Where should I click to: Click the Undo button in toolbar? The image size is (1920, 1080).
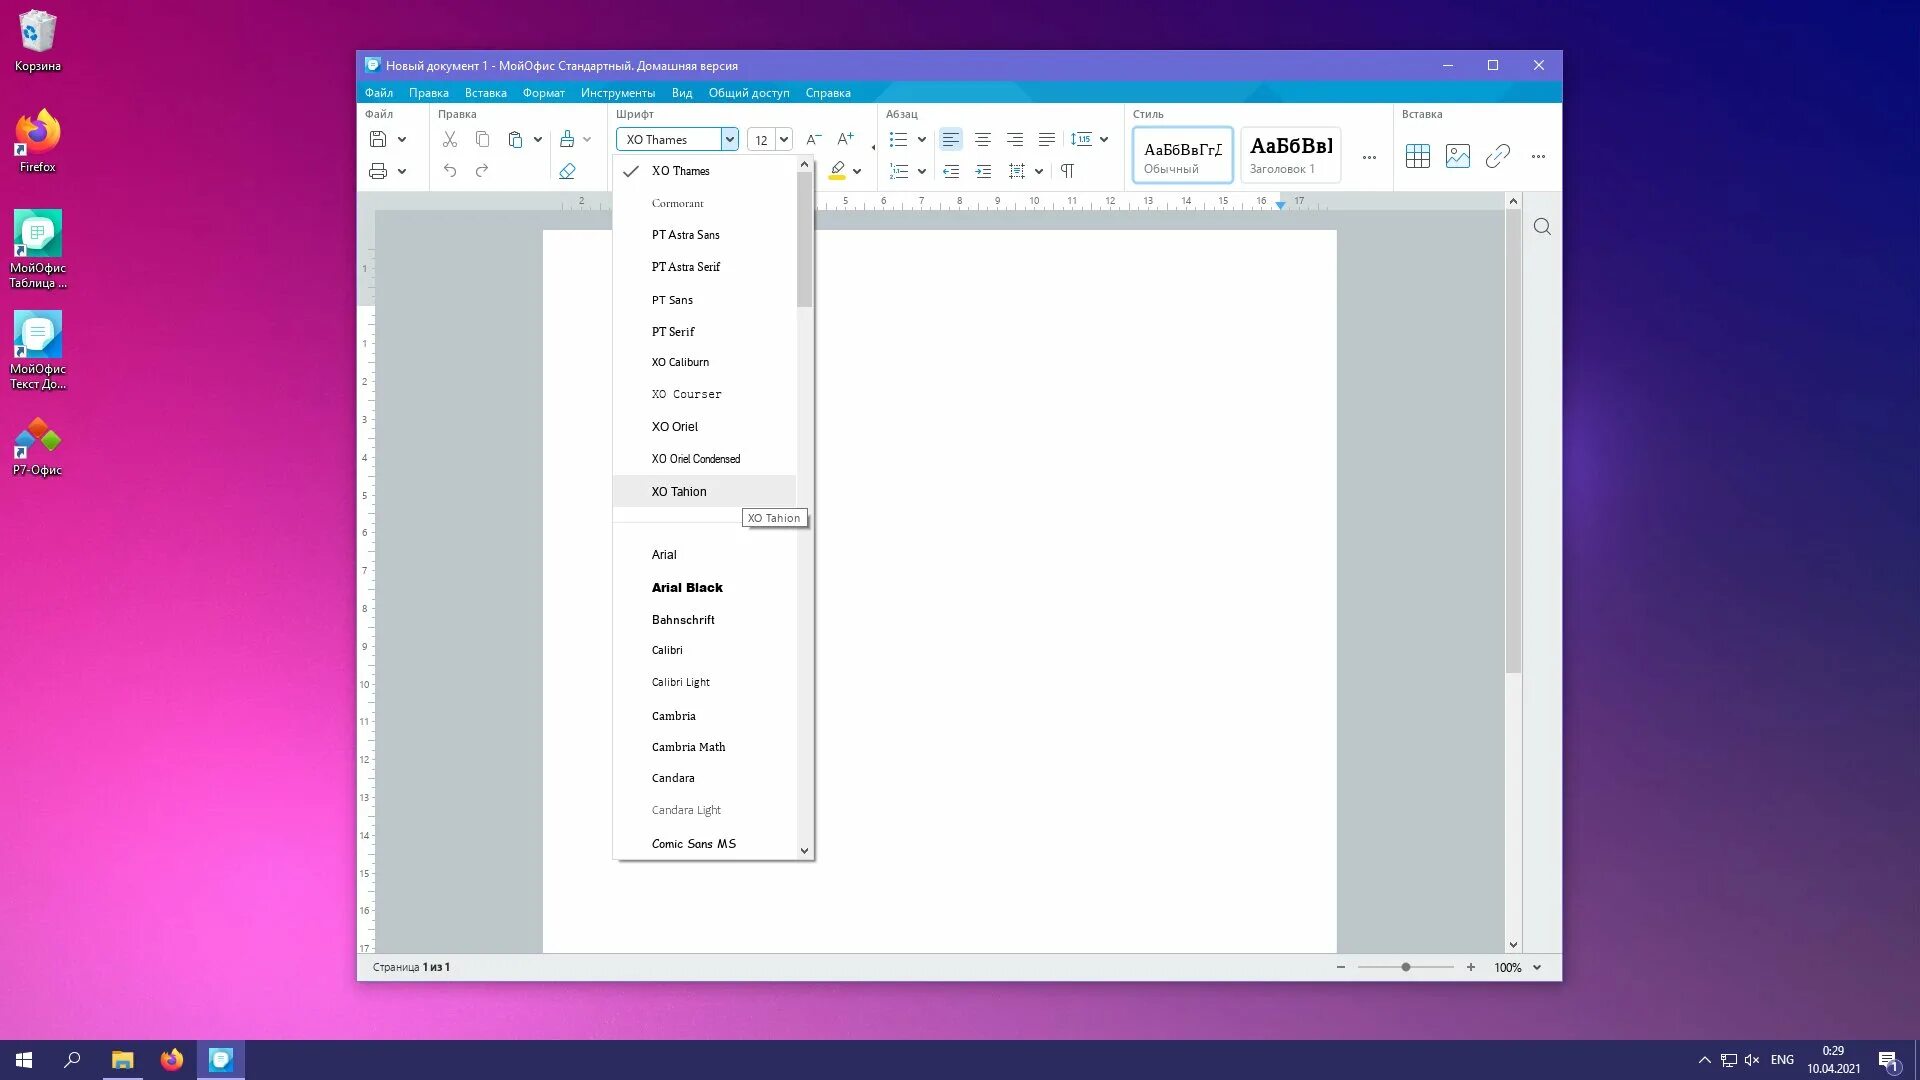pyautogui.click(x=450, y=171)
